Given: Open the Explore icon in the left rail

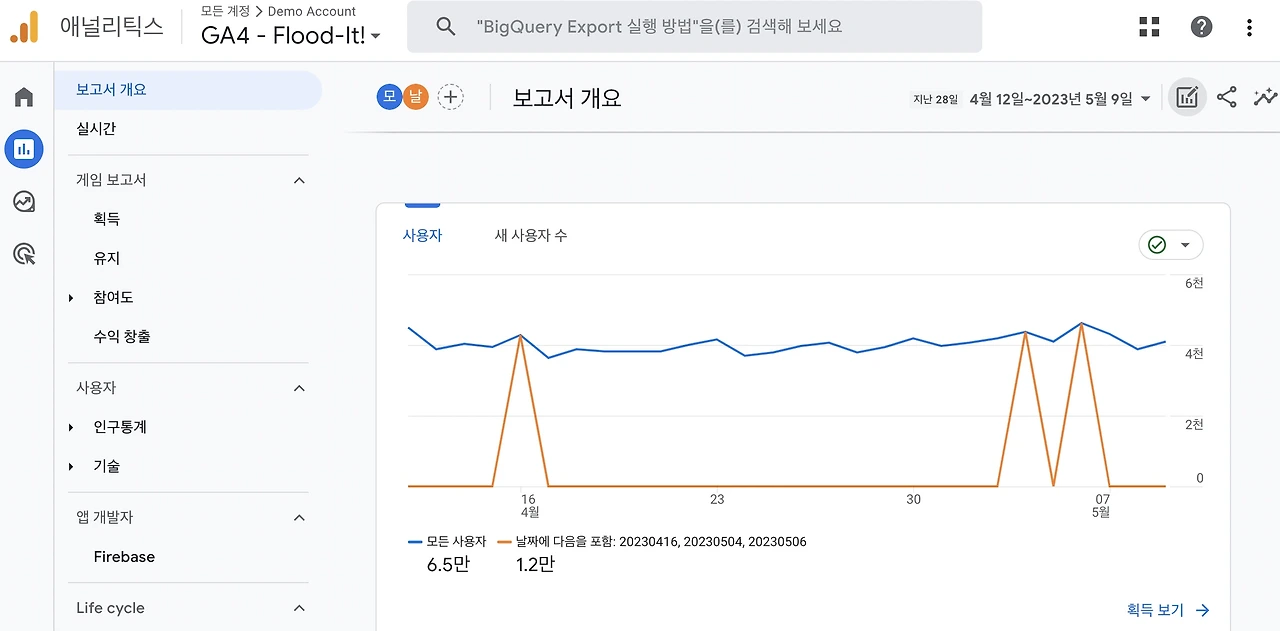Looking at the screenshot, I should coord(24,201).
